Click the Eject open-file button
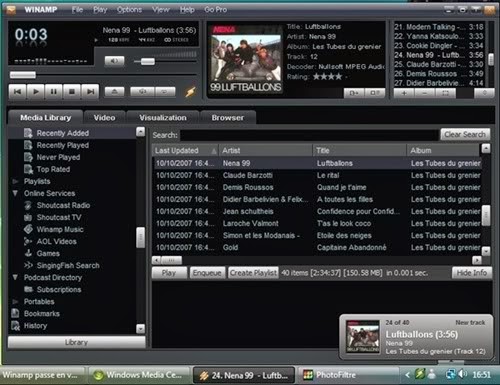Screen dimensions: 500x385 click(x=114, y=91)
